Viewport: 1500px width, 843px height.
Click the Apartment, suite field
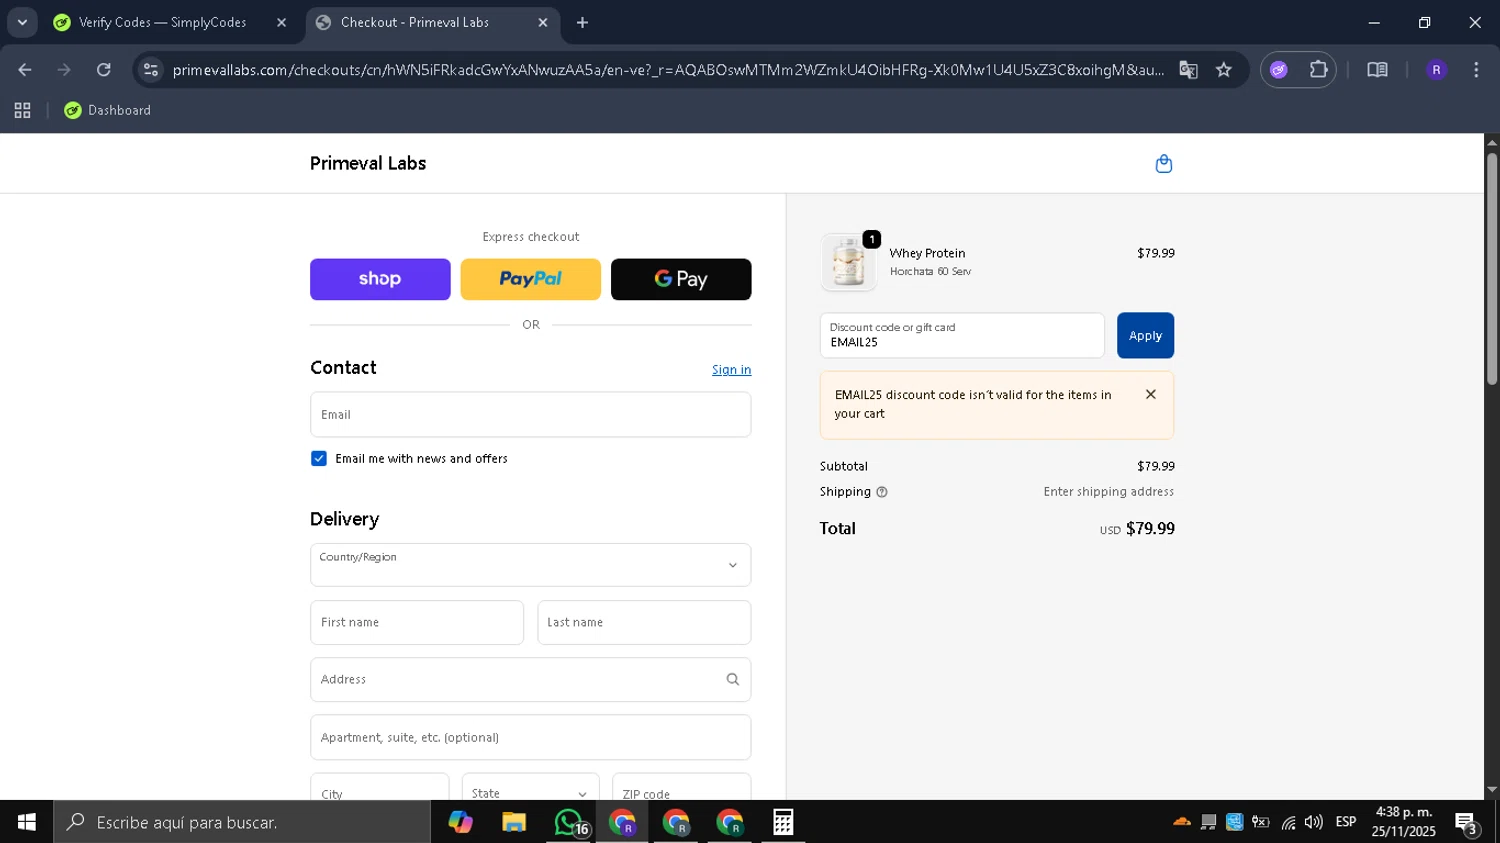point(531,737)
